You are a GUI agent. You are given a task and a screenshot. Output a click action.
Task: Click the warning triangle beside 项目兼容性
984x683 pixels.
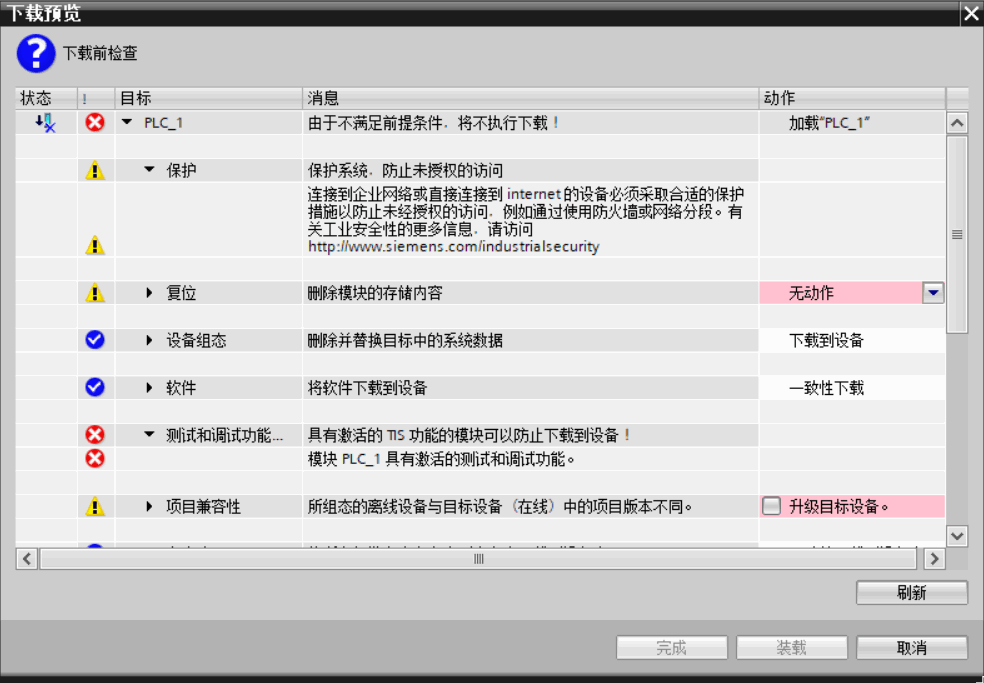(95, 506)
